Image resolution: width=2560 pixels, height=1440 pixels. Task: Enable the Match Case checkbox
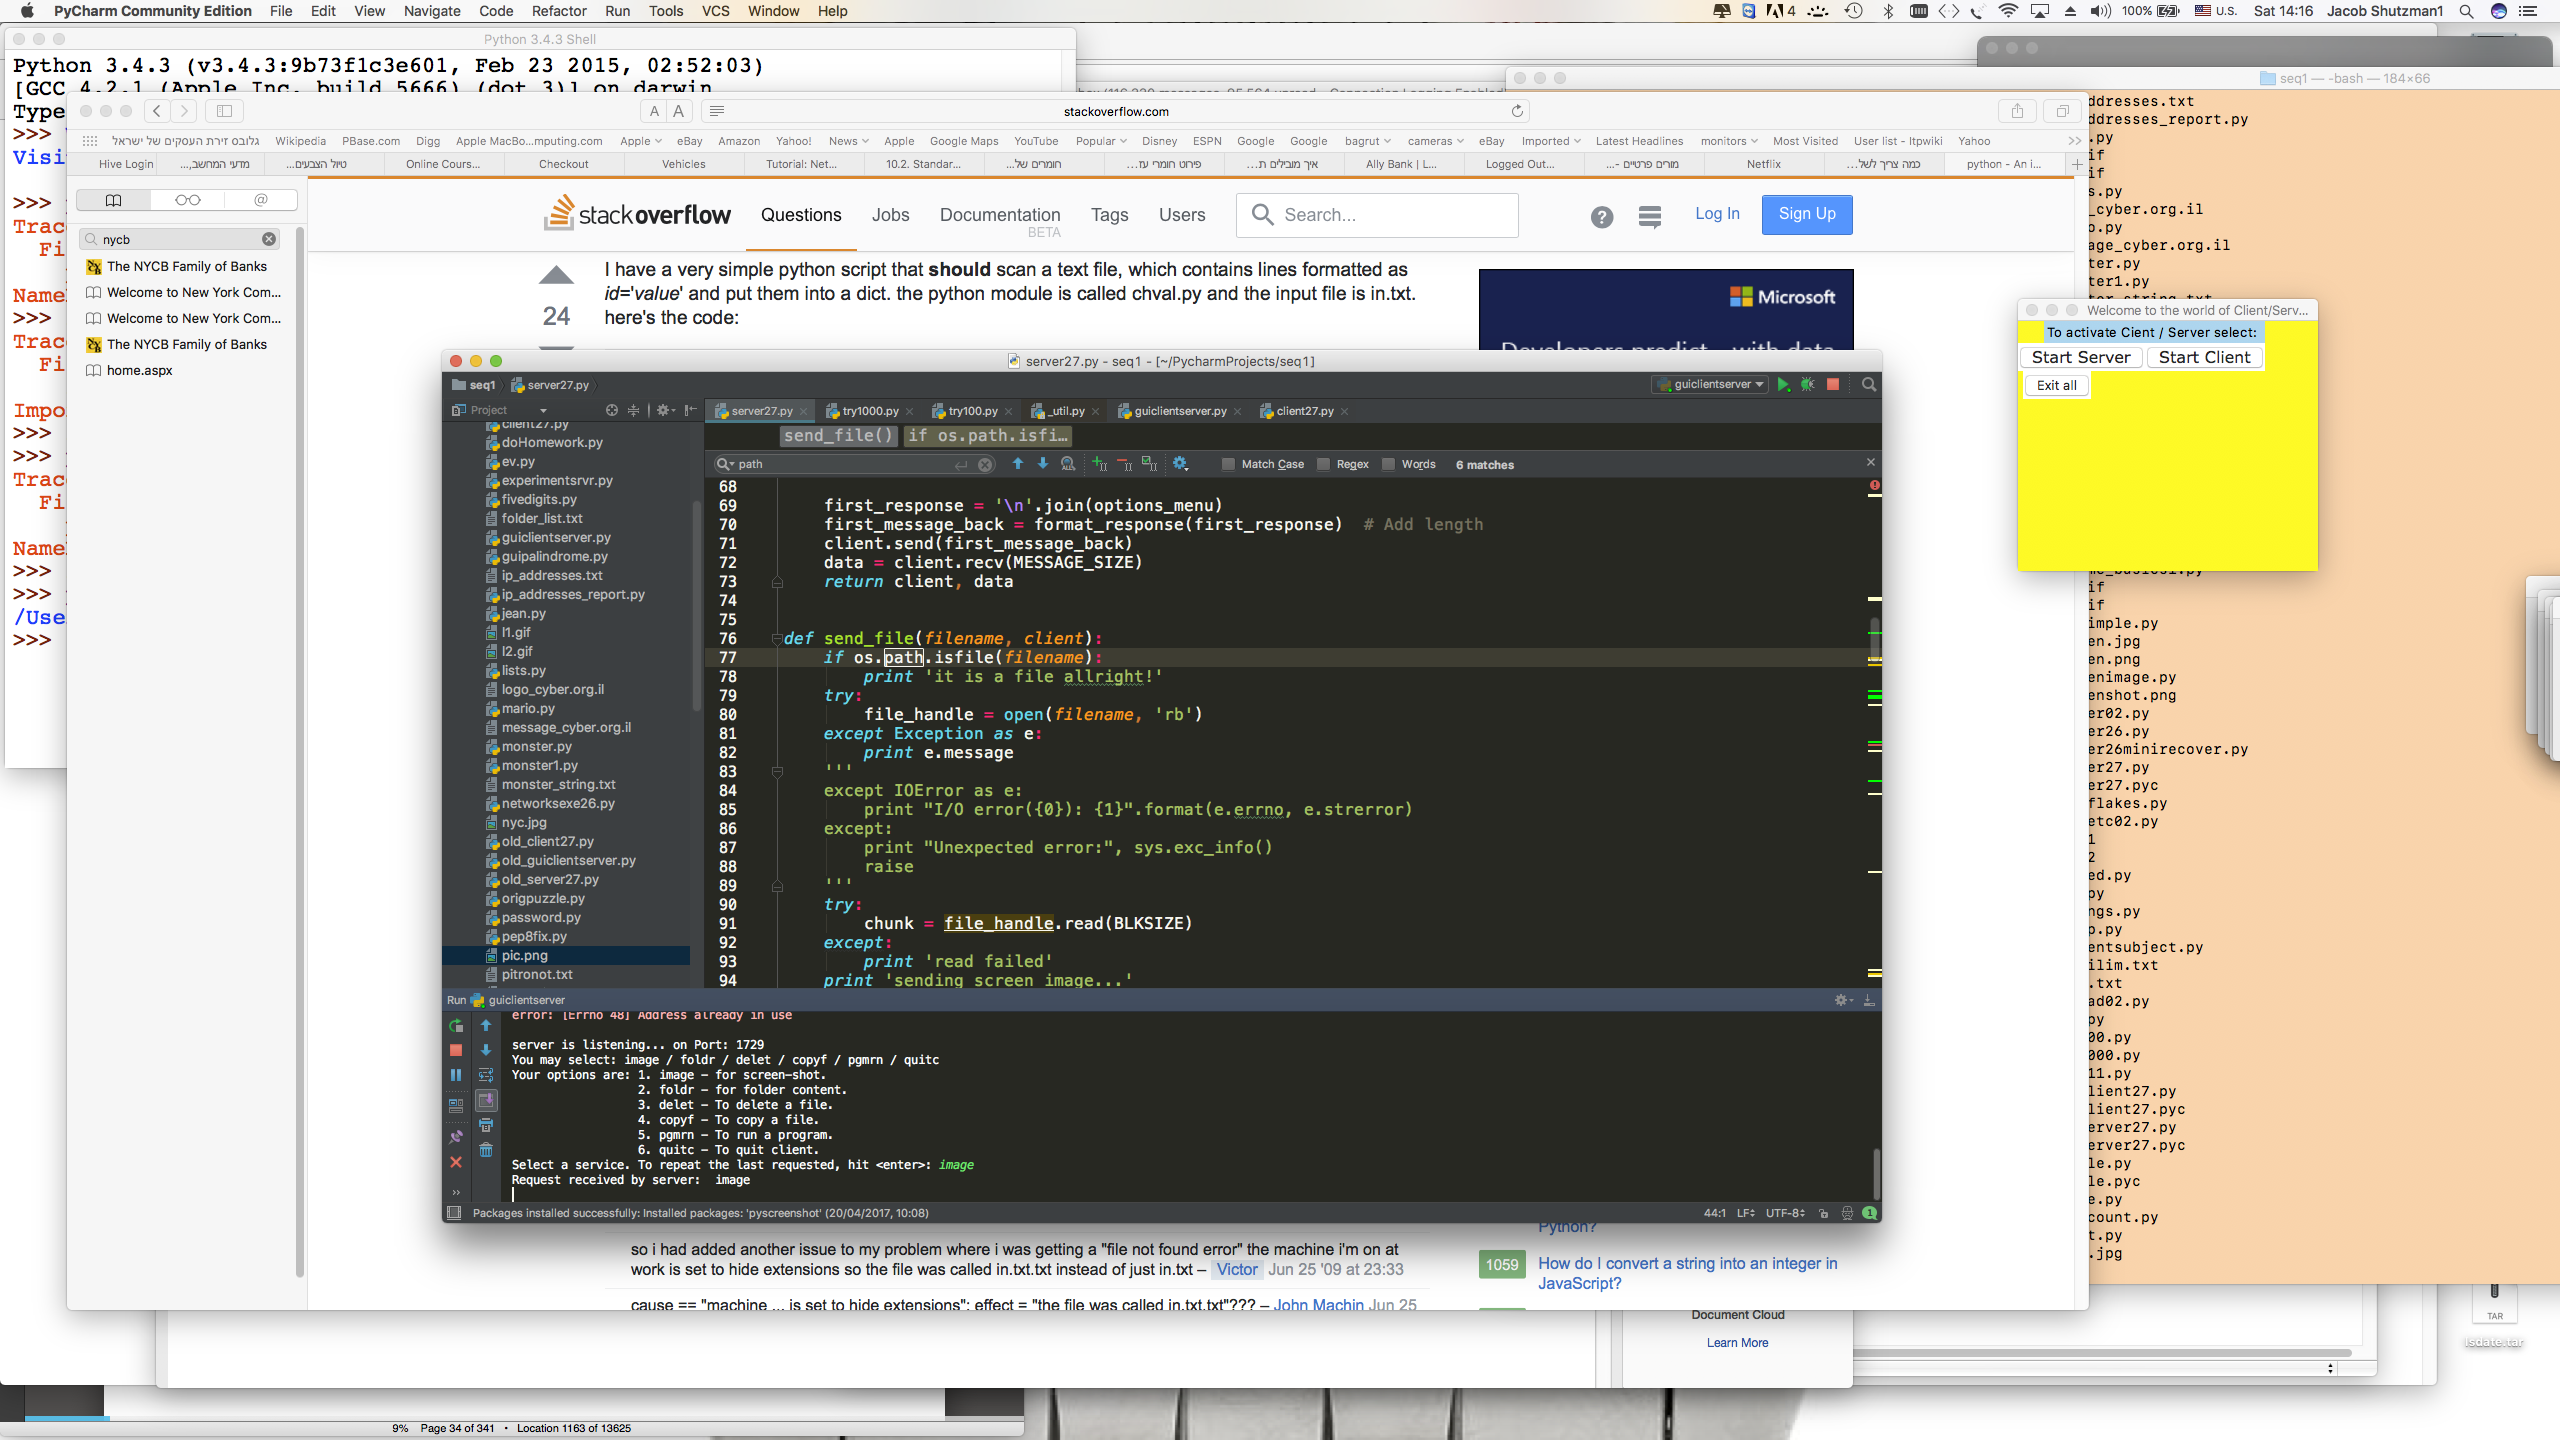click(x=1229, y=464)
